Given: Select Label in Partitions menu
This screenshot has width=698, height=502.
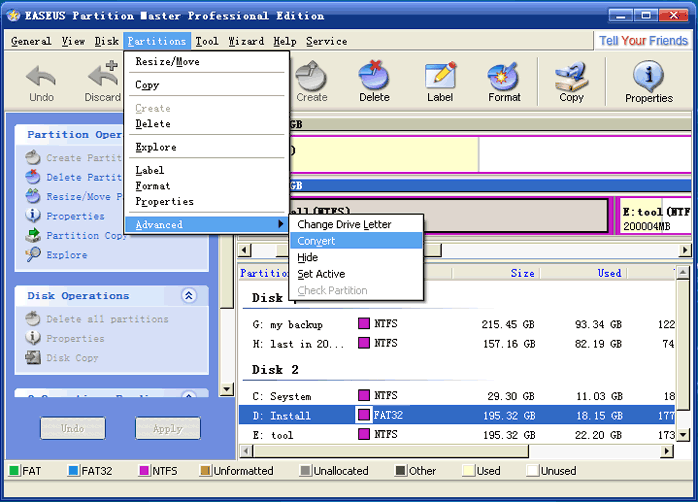Looking at the screenshot, I should 207,170.
